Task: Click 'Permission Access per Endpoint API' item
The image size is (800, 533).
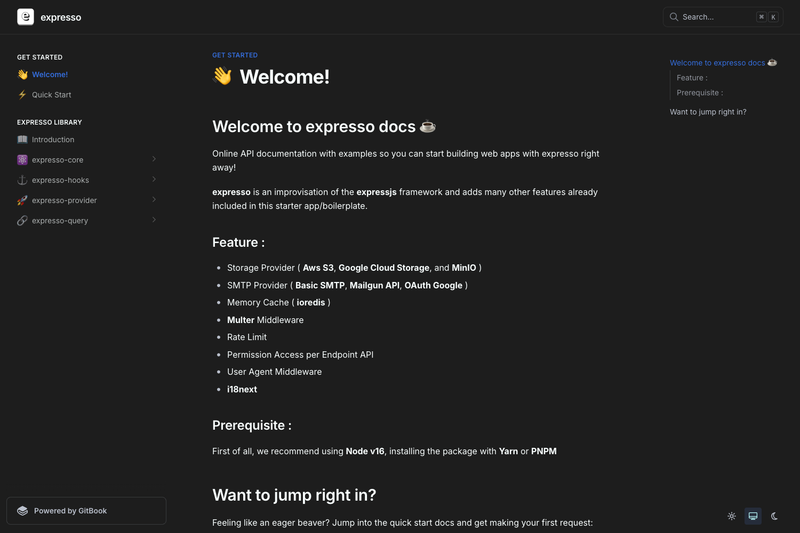Action: click(300, 354)
